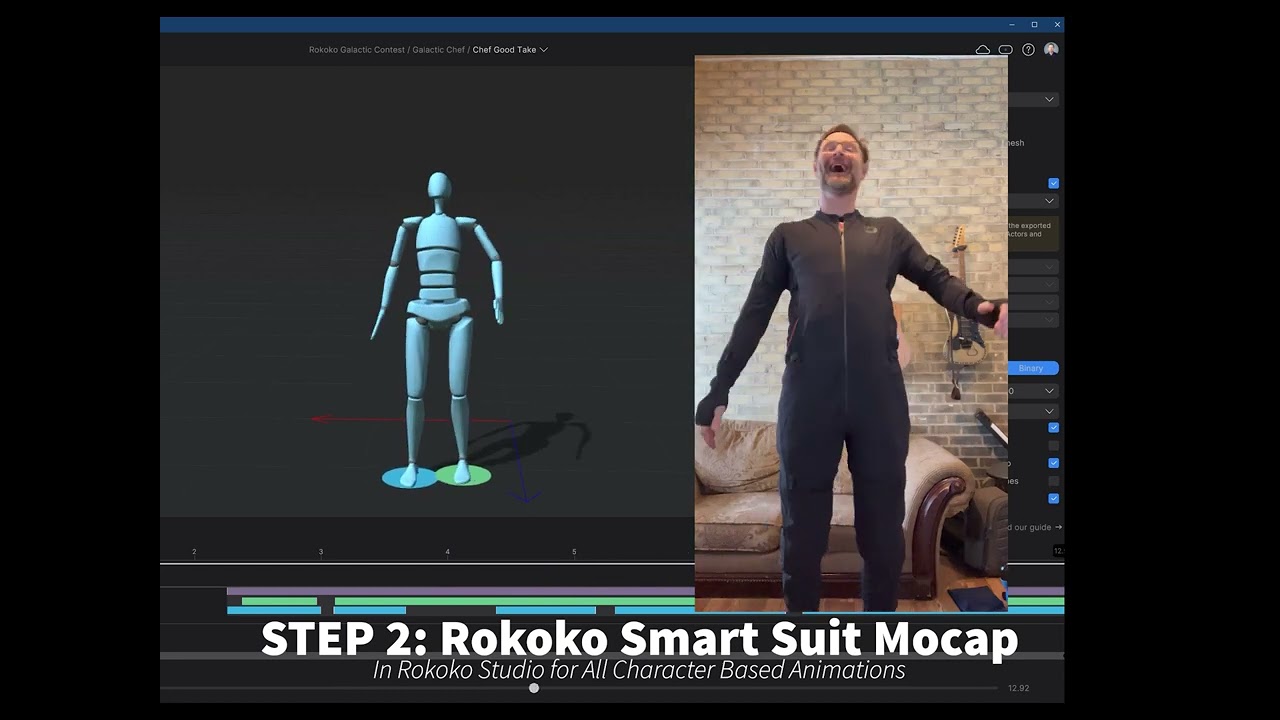This screenshot has width=1280, height=720.
Task: Toggle the blue checkbox above the info note
Action: coord(1053,183)
